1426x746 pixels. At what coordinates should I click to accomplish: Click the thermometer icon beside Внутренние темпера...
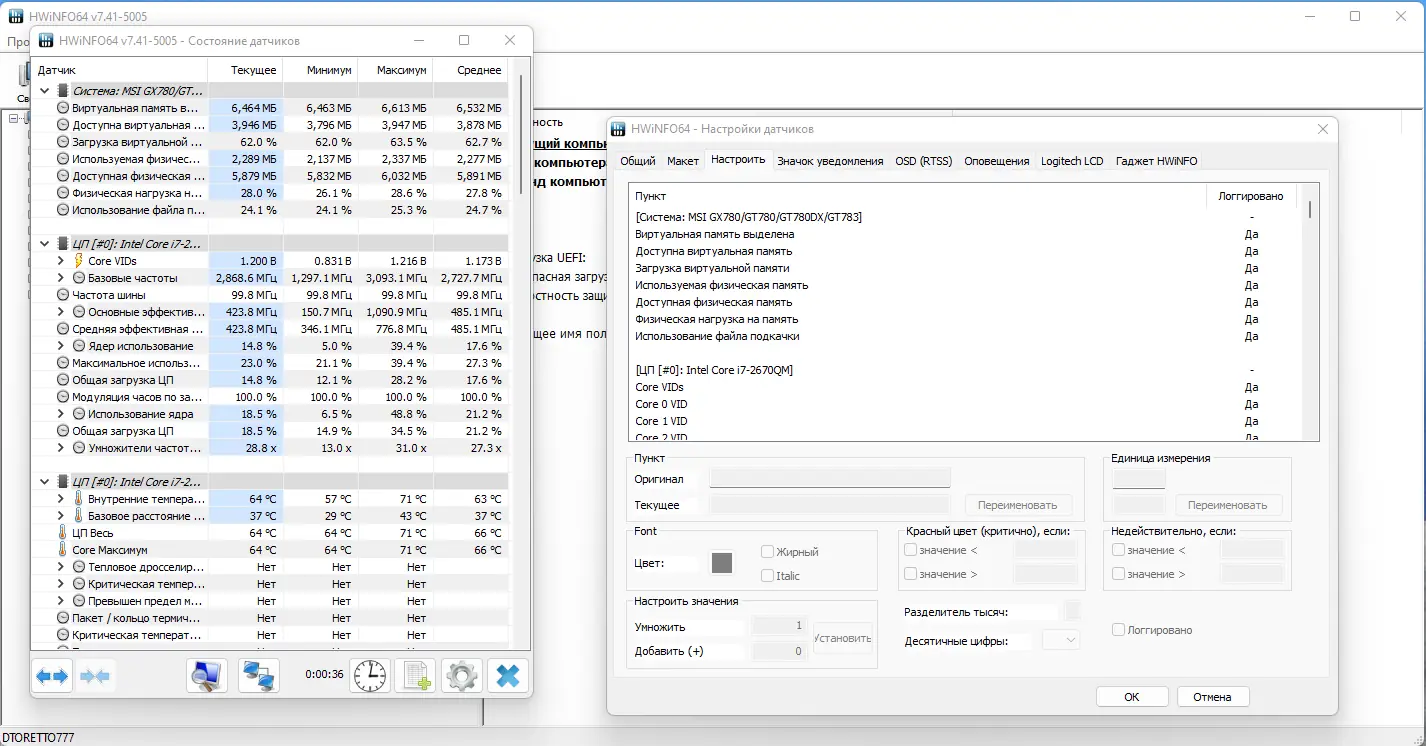pos(79,499)
